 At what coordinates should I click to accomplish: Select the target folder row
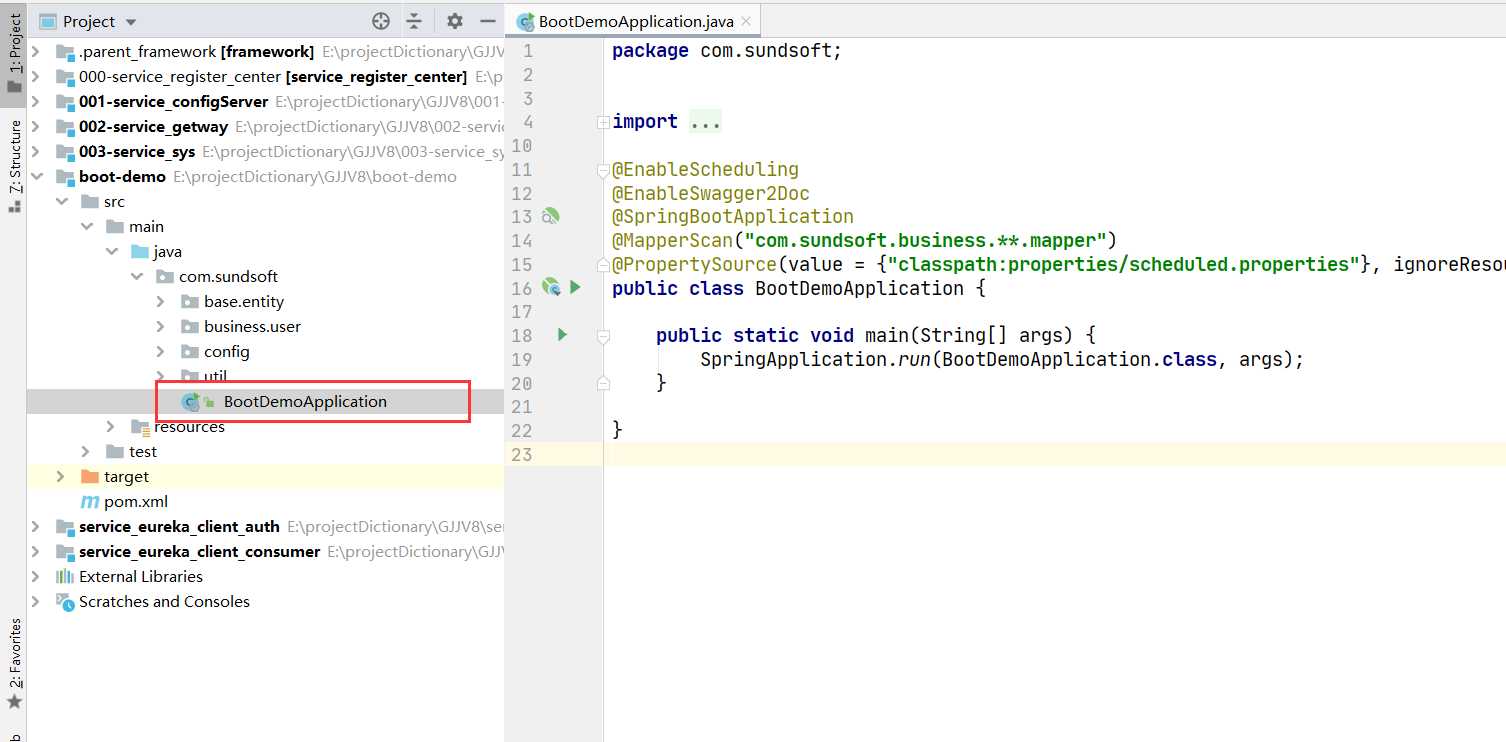[265, 476]
